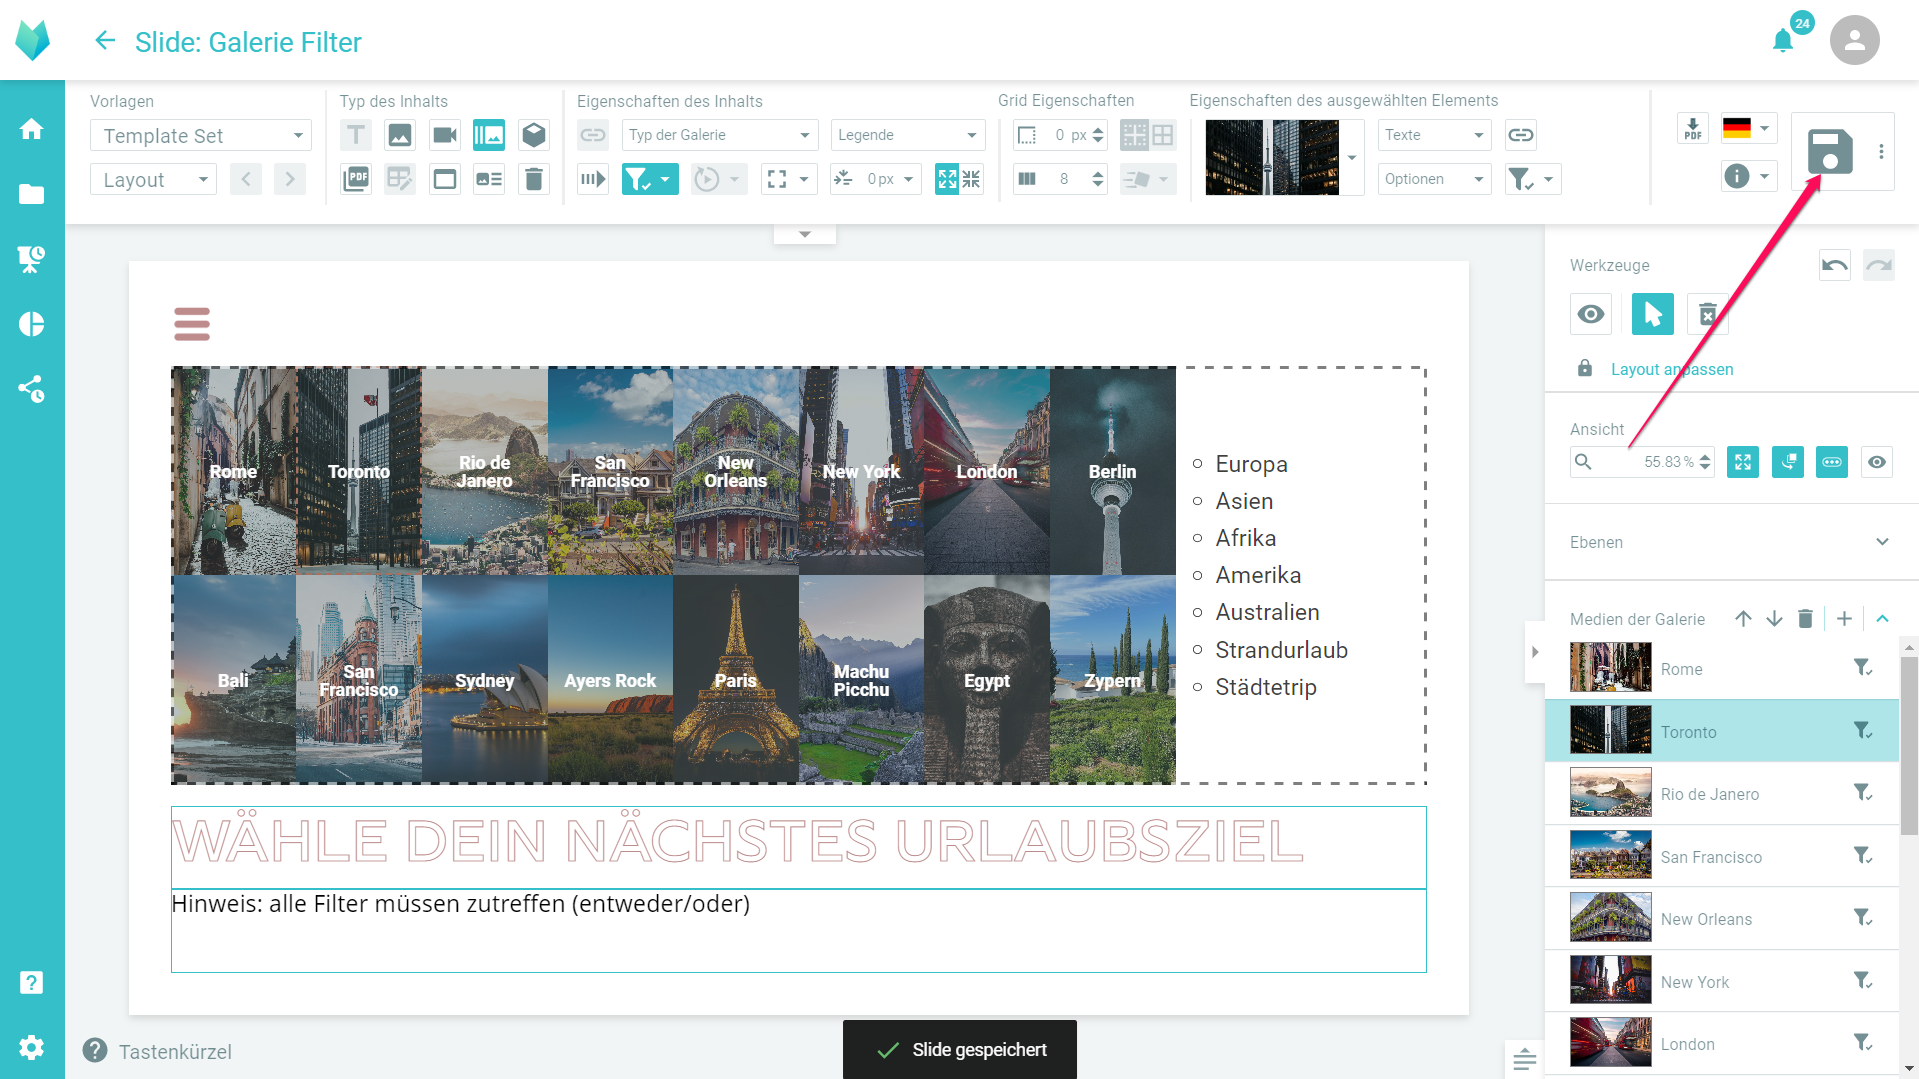Open the Layout dropdown

pos(153,180)
